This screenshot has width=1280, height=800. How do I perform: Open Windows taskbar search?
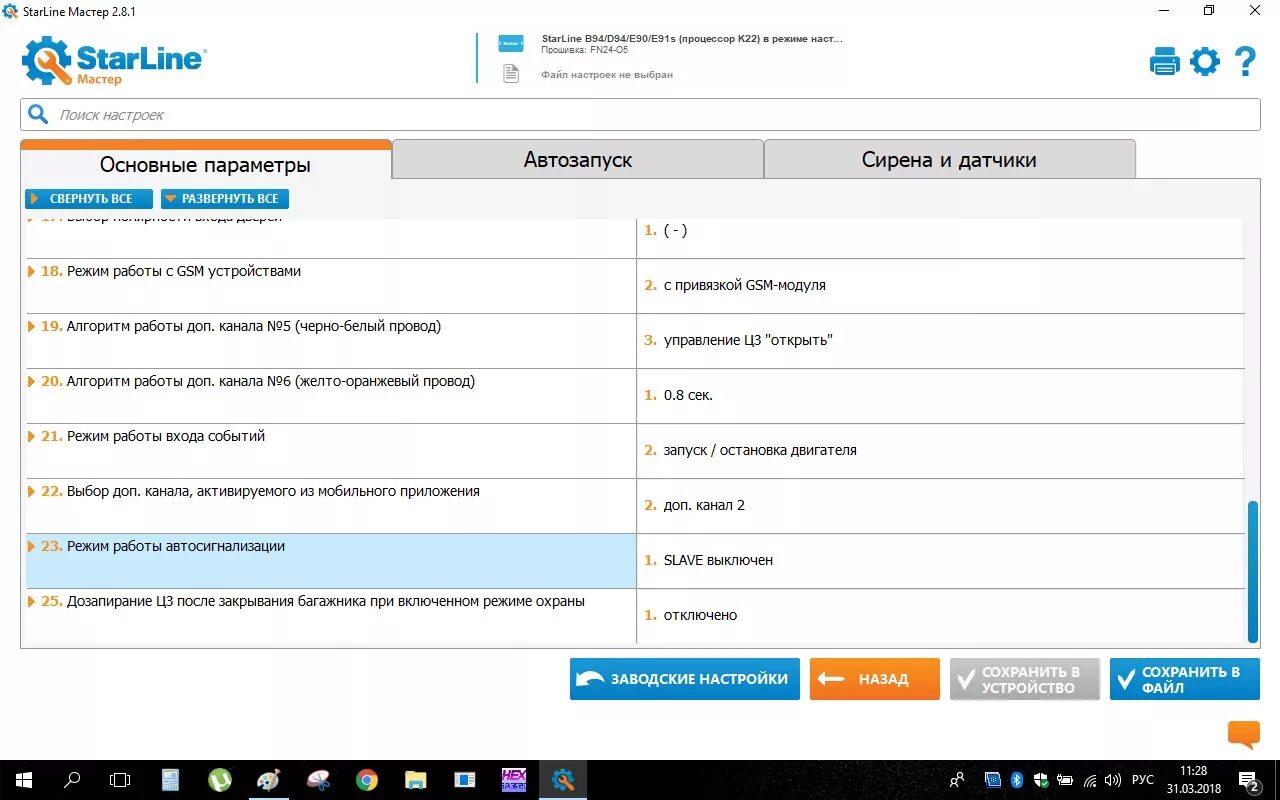click(x=72, y=780)
